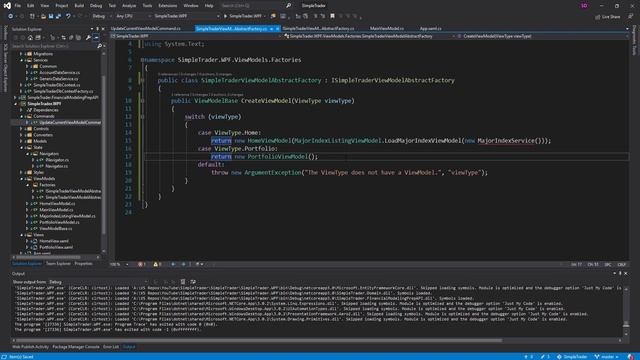Switch to App.xaml.cs tab
640x360 pixels.
click(431, 29)
